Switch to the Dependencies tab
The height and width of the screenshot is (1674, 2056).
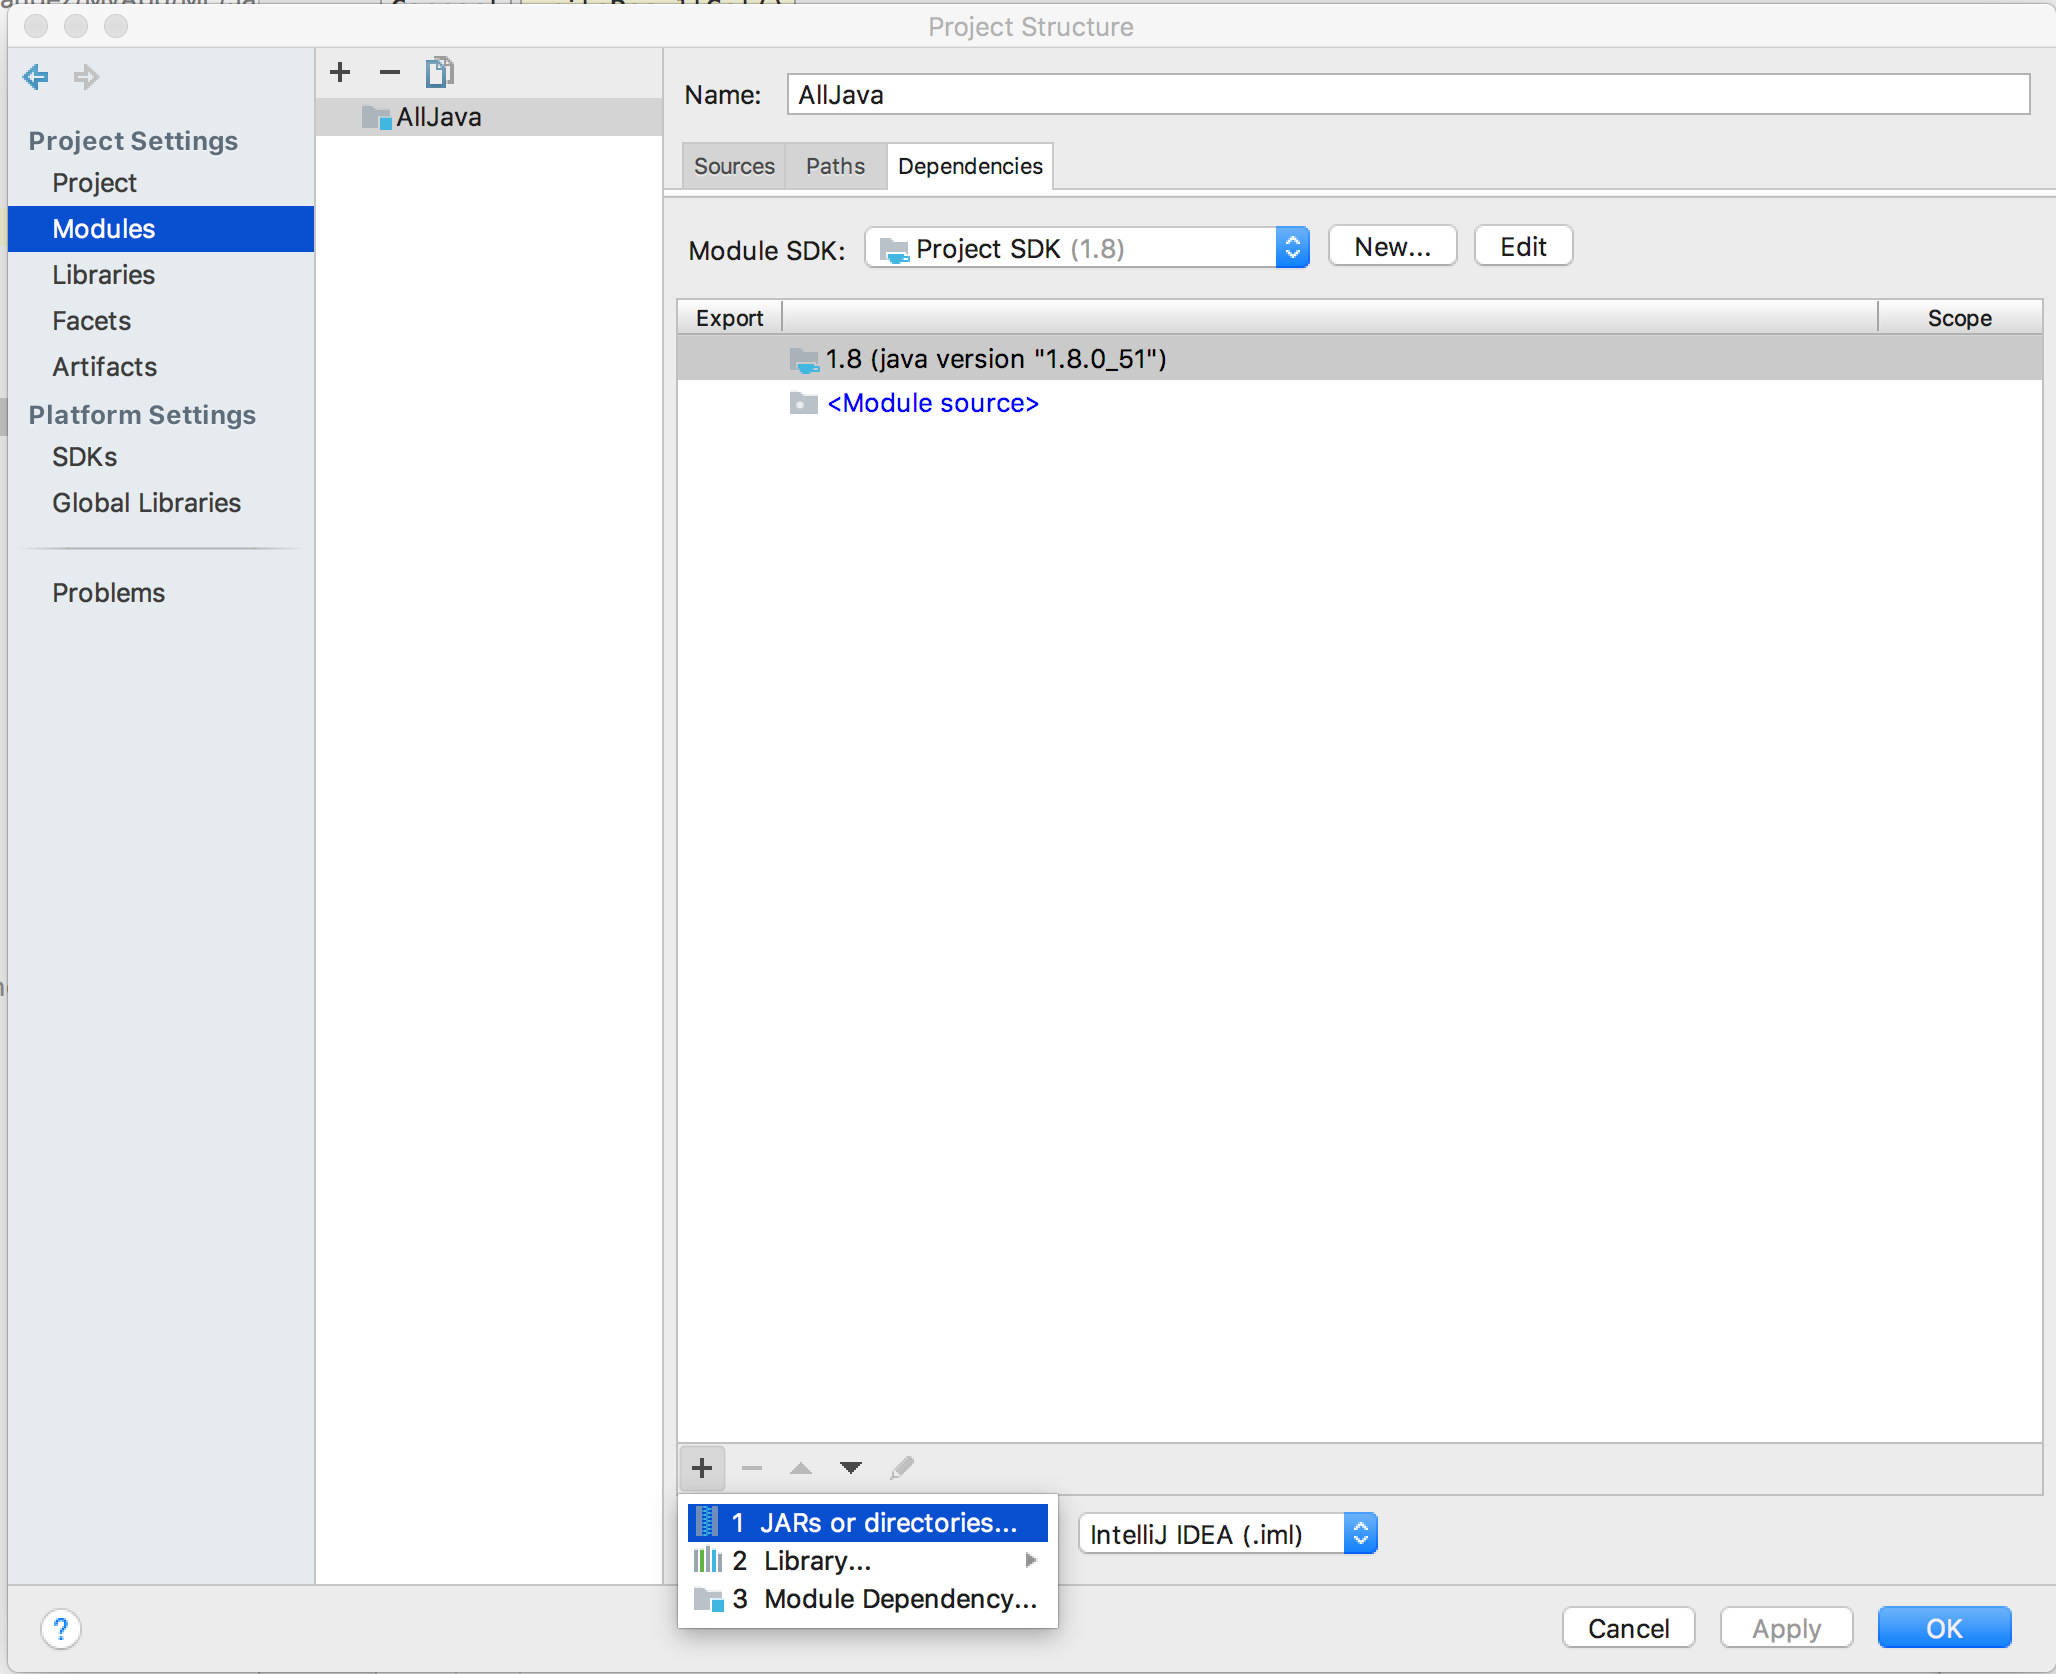coord(970,166)
